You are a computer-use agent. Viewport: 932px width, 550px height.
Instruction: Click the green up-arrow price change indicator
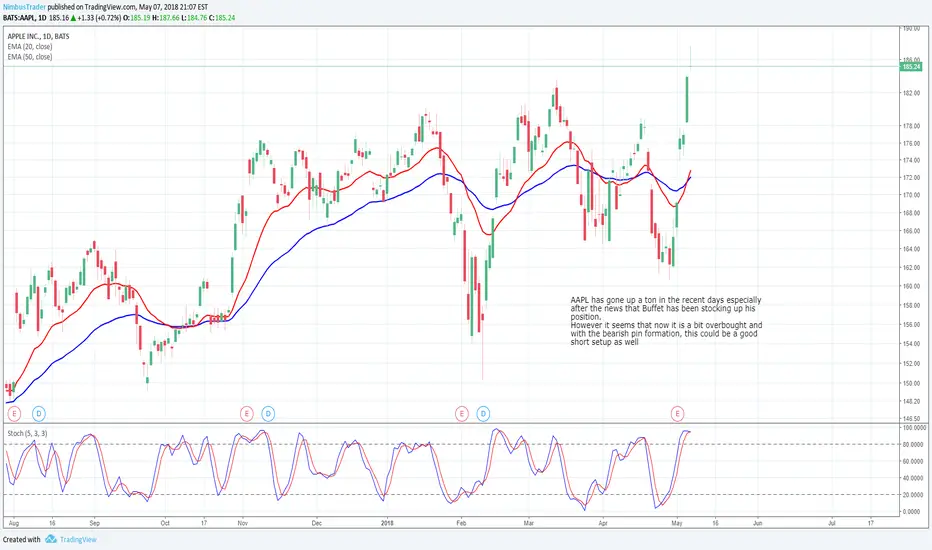pyautogui.click(x=73, y=18)
